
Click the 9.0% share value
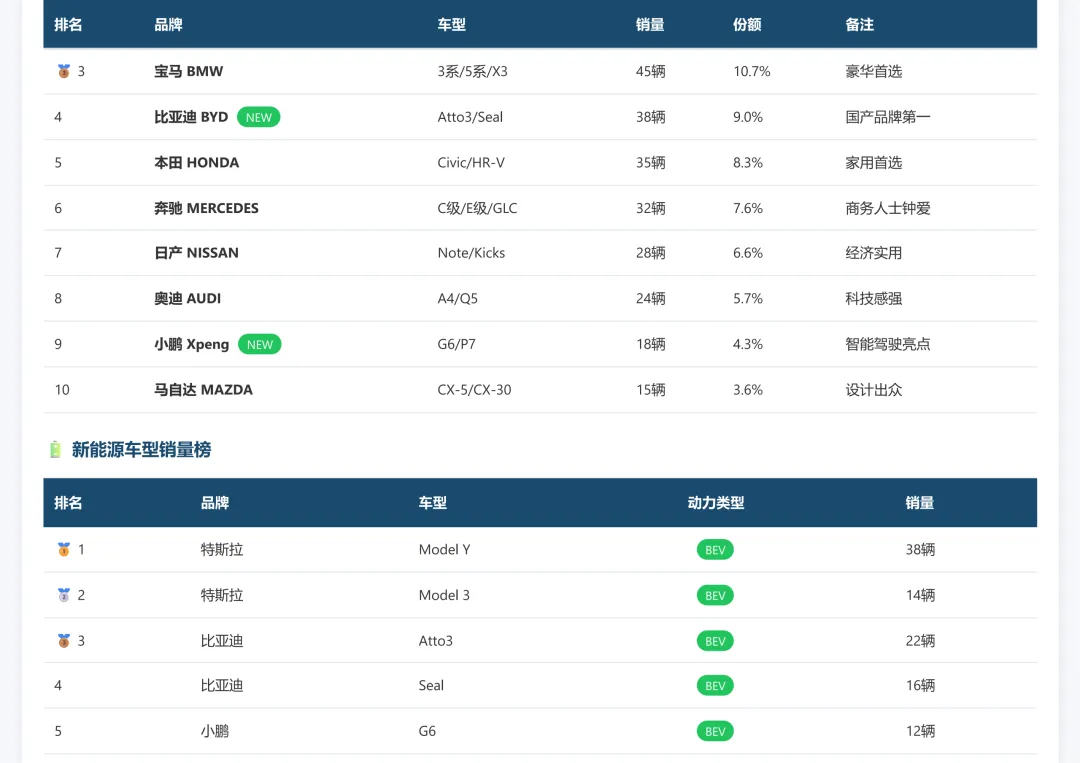coord(748,117)
